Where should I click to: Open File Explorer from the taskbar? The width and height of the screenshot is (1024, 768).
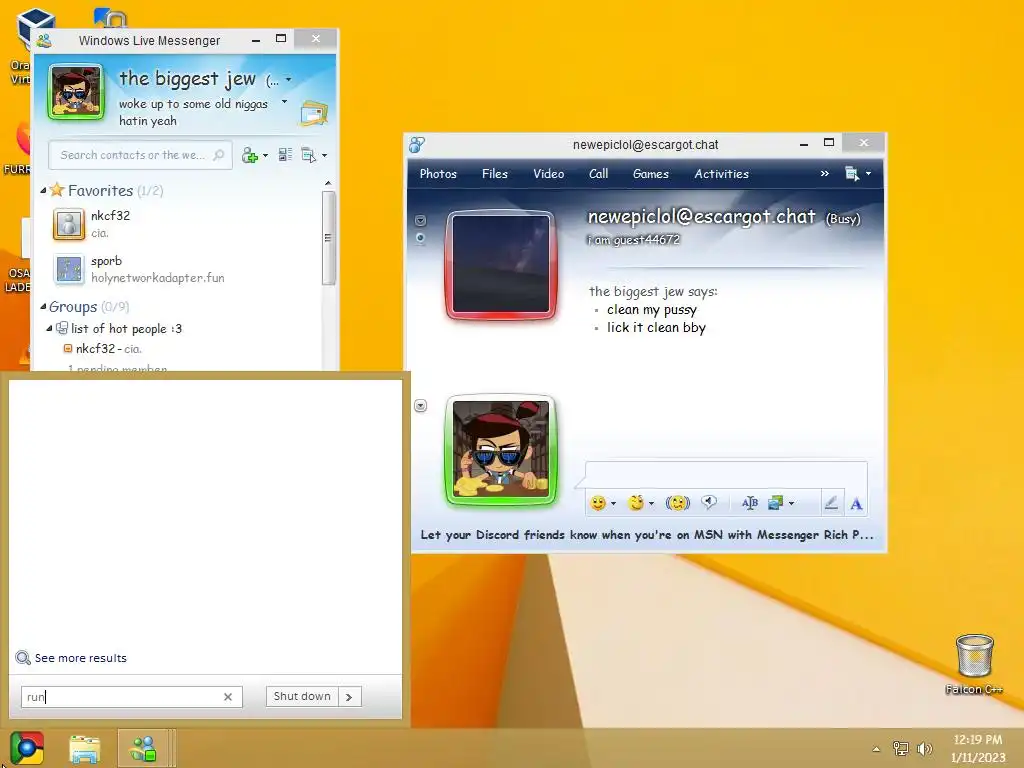[x=85, y=748]
